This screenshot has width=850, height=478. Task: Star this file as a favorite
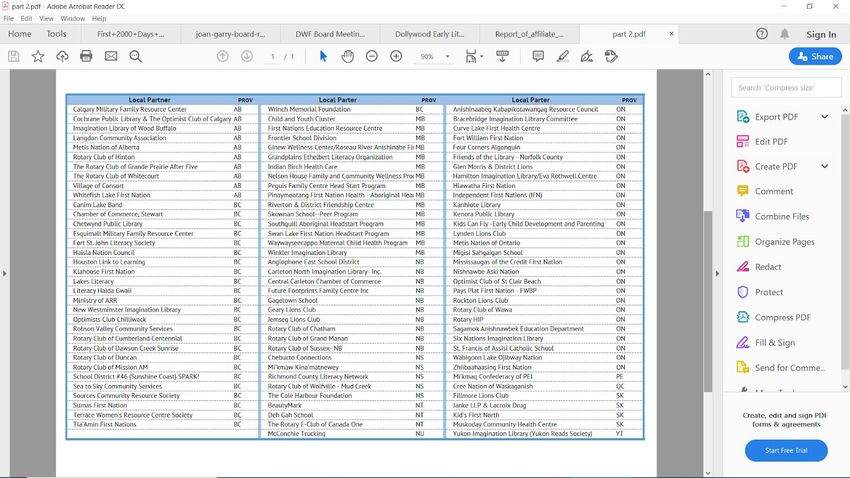coord(38,57)
